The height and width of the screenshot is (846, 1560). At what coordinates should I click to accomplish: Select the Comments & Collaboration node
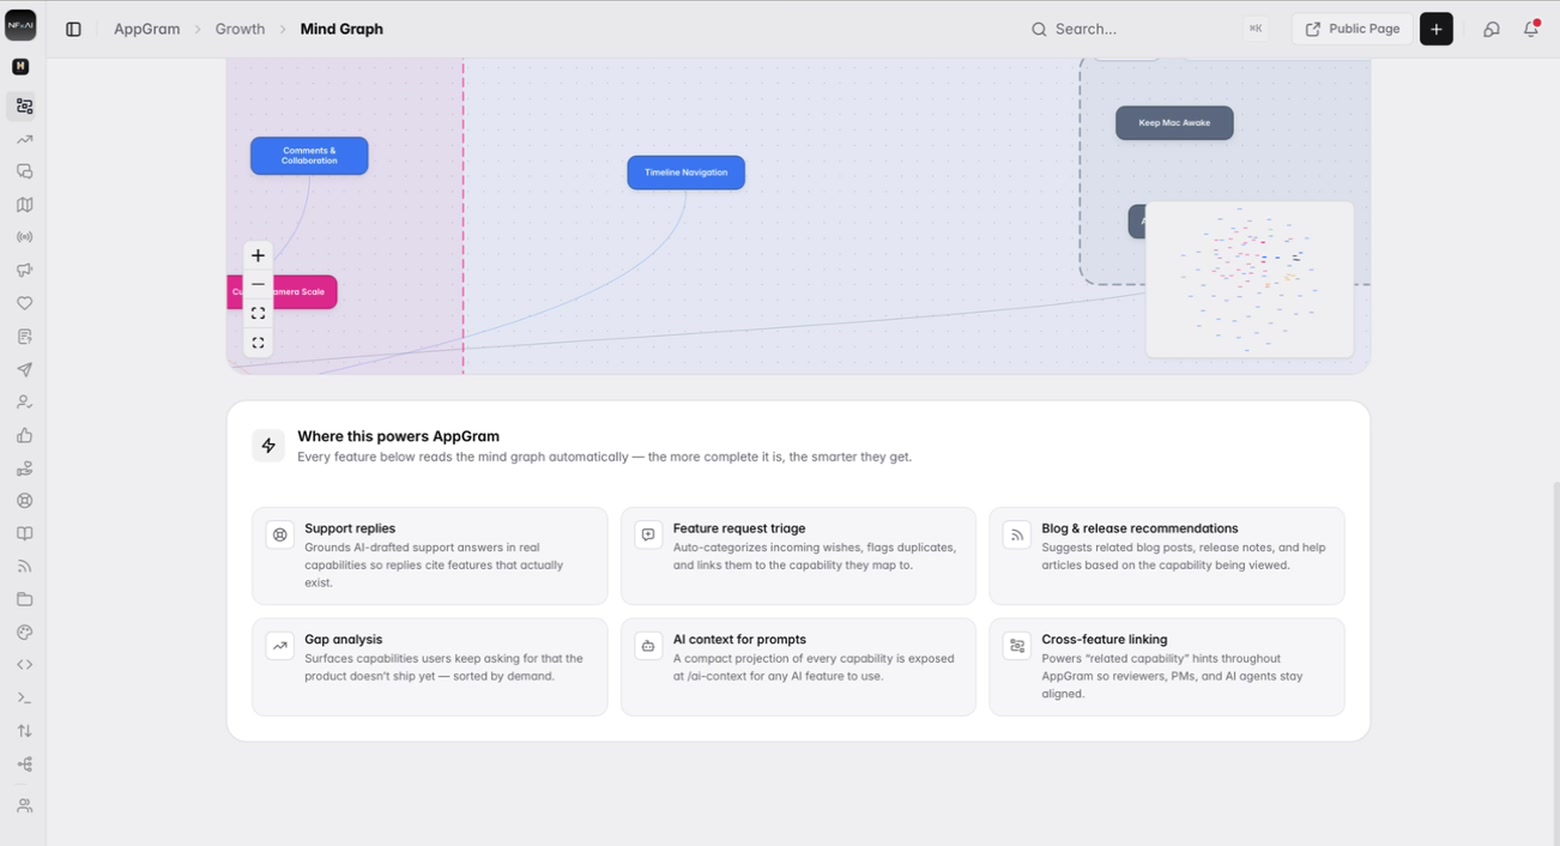click(309, 156)
